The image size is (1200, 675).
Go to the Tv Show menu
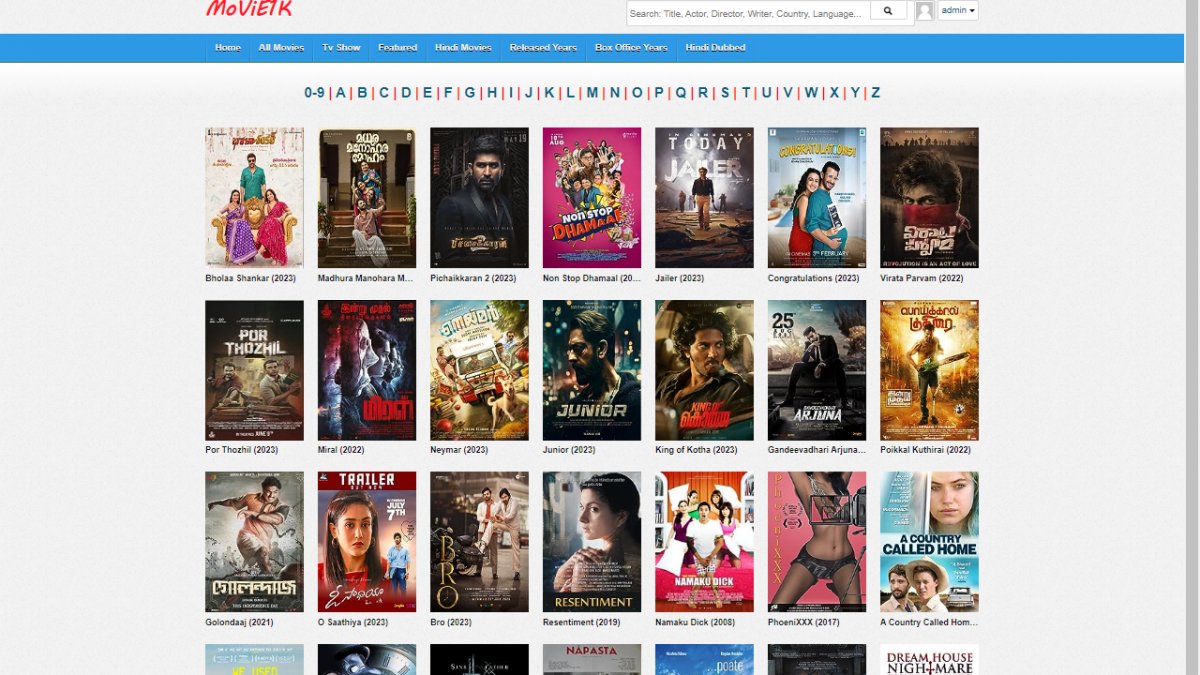(x=341, y=48)
